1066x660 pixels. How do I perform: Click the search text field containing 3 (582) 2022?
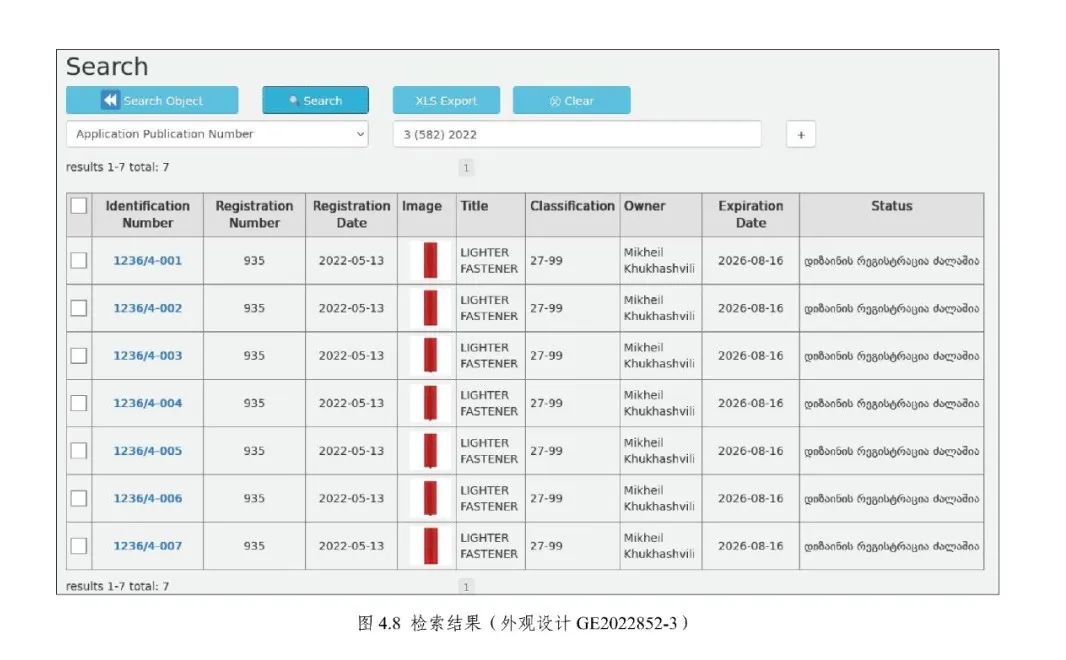pyautogui.click(x=576, y=134)
